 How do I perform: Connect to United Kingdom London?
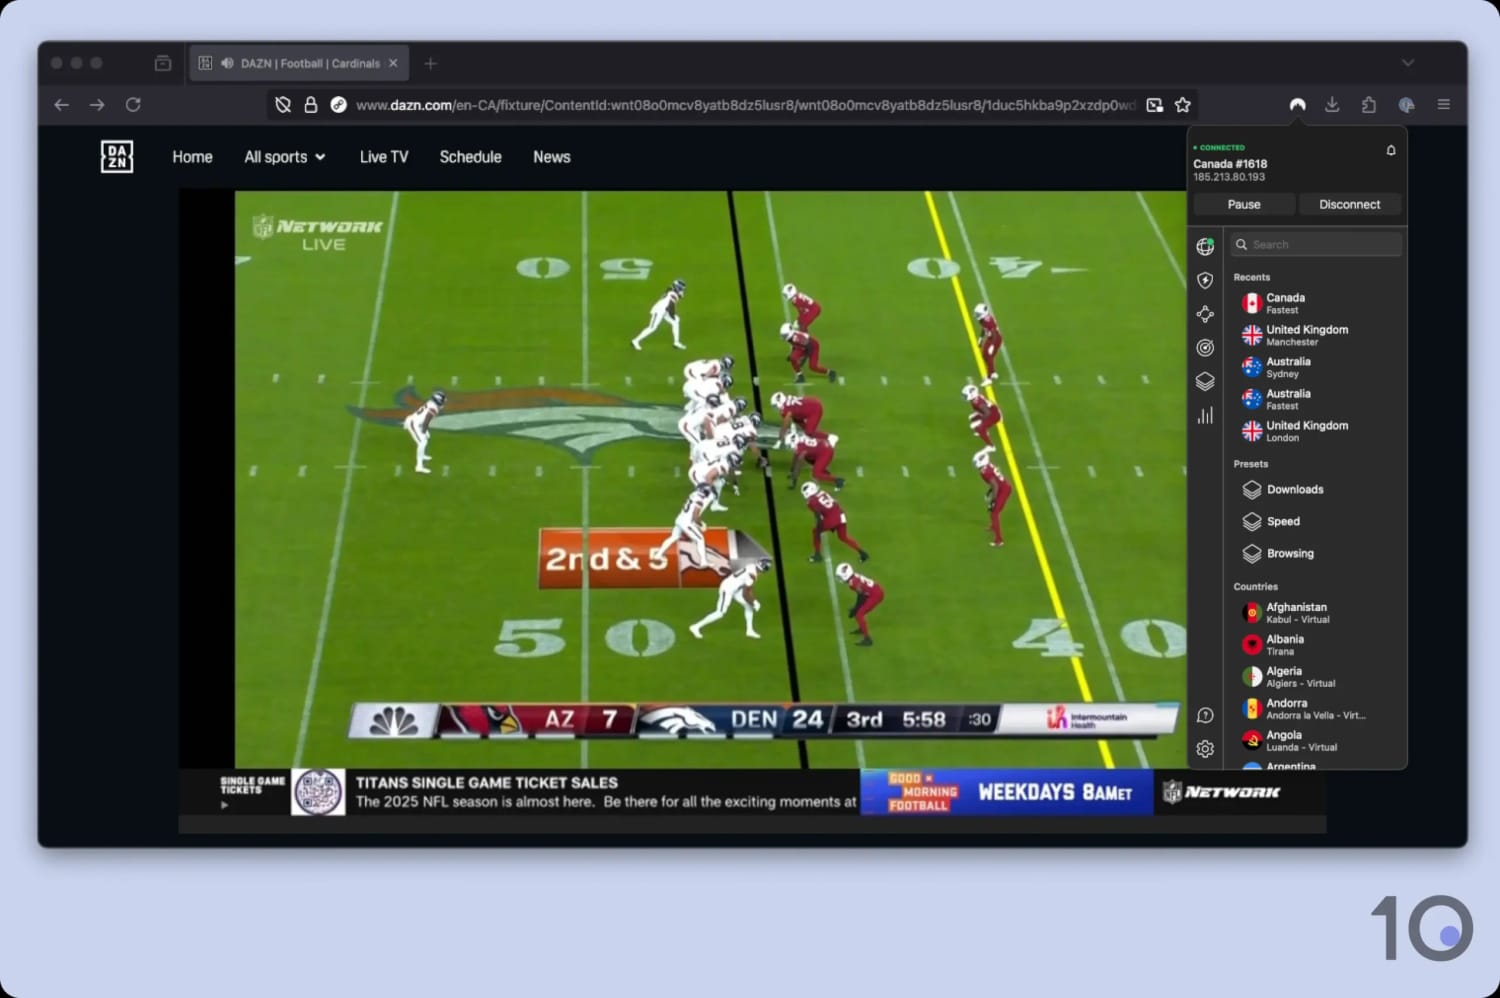1316,431
